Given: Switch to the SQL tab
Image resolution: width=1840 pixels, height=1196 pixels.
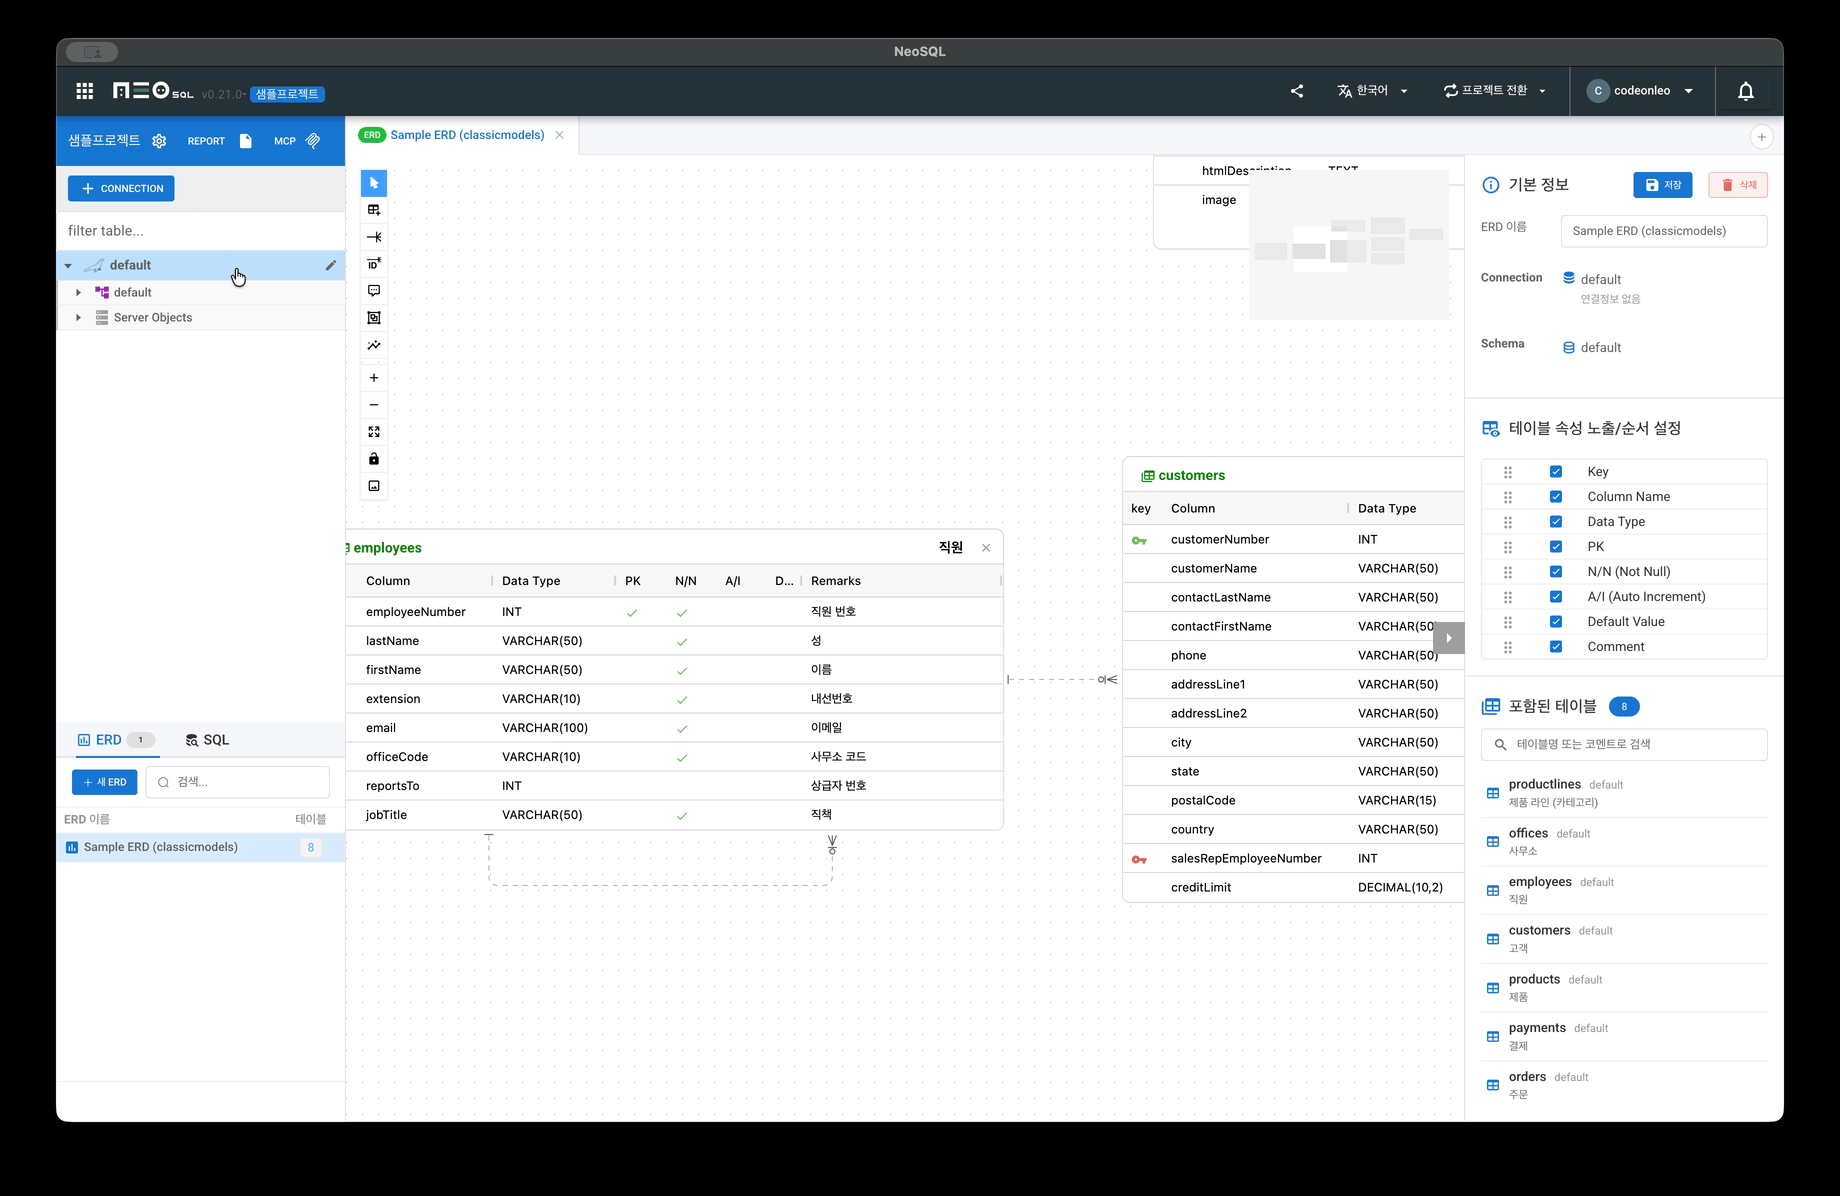Looking at the screenshot, I should click(207, 740).
